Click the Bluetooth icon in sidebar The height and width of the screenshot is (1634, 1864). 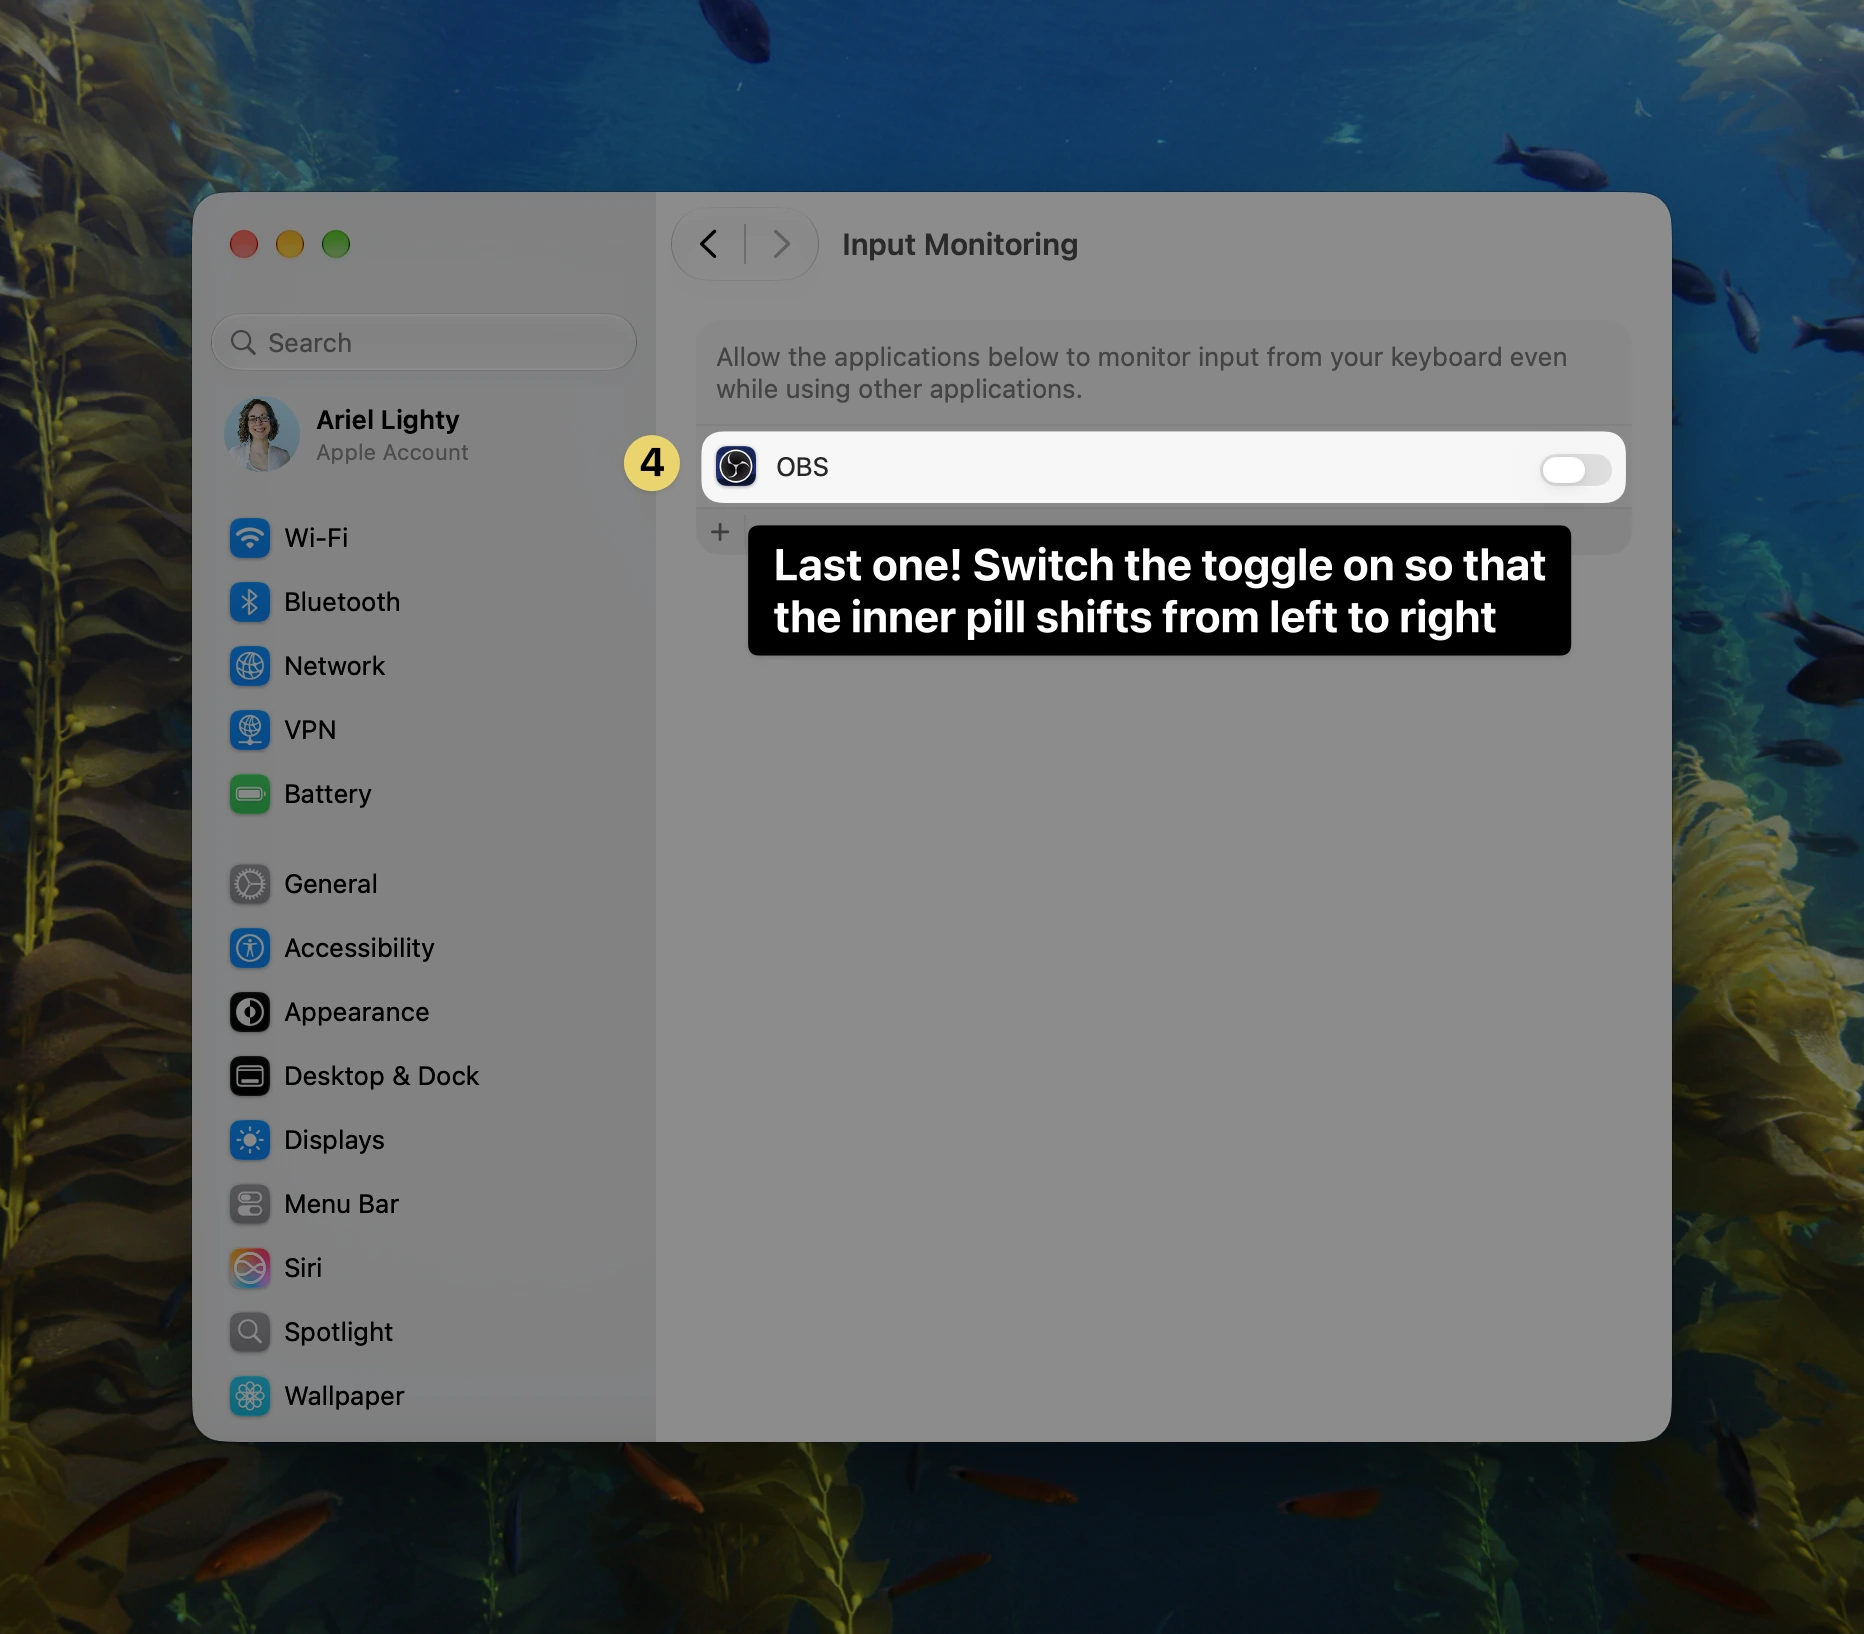point(250,602)
